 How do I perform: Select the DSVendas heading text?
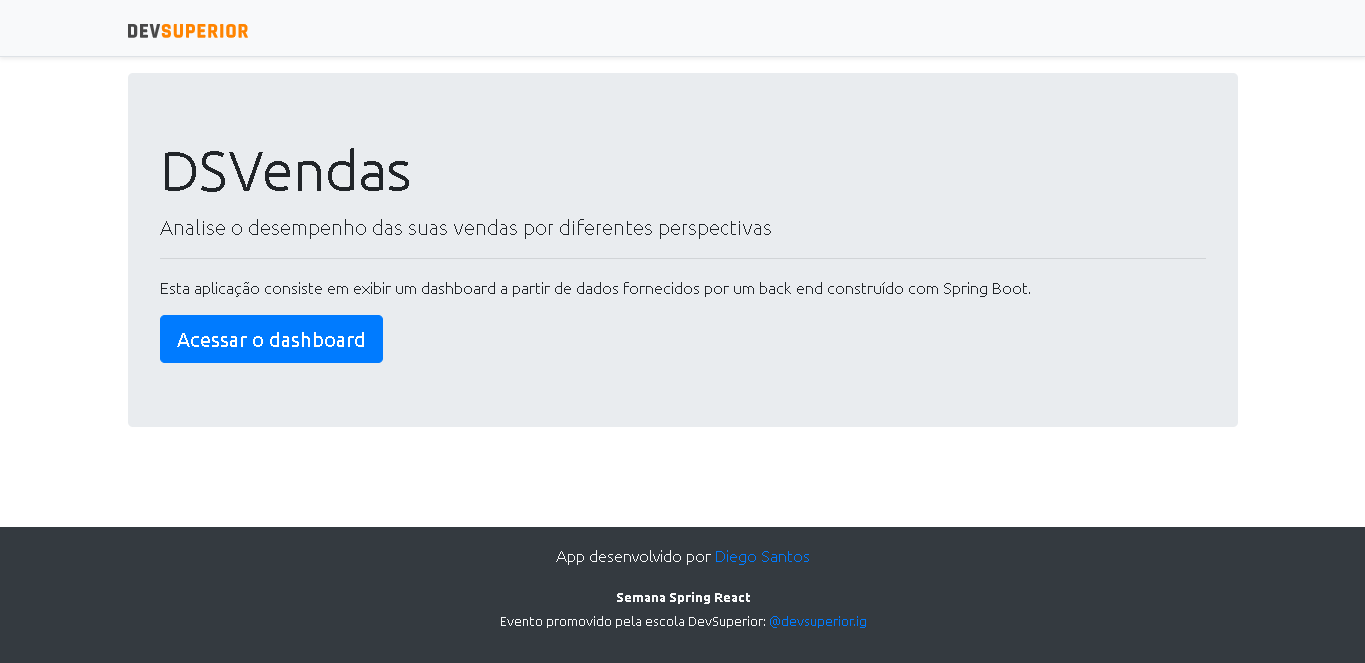pyautogui.click(x=285, y=171)
